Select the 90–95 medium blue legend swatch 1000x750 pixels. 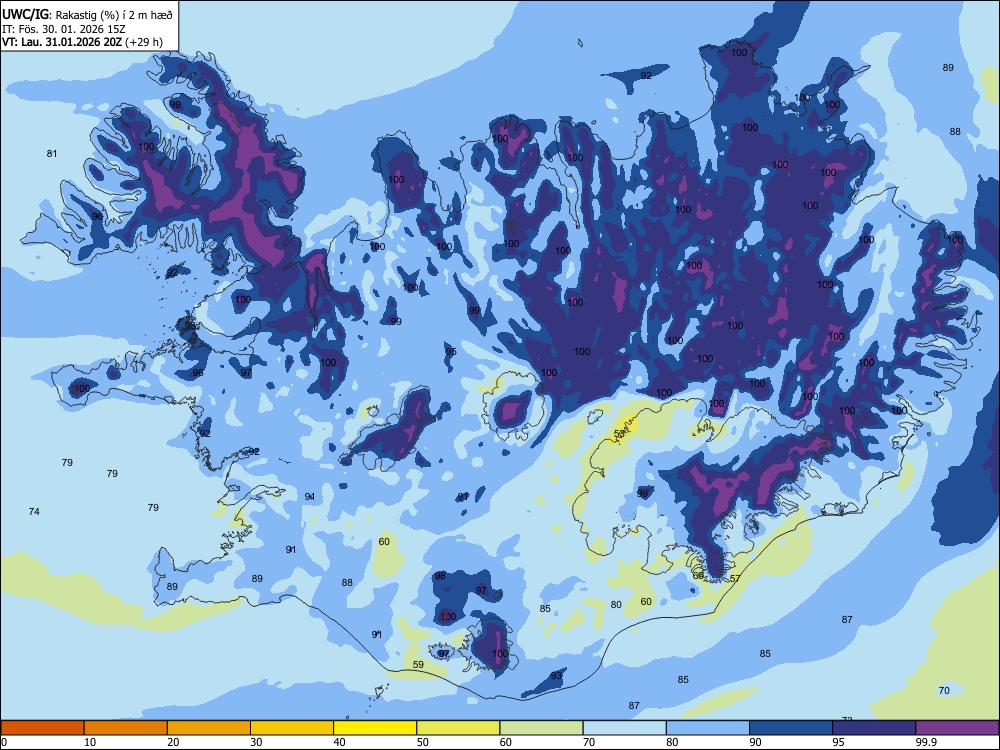pyautogui.click(x=791, y=728)
